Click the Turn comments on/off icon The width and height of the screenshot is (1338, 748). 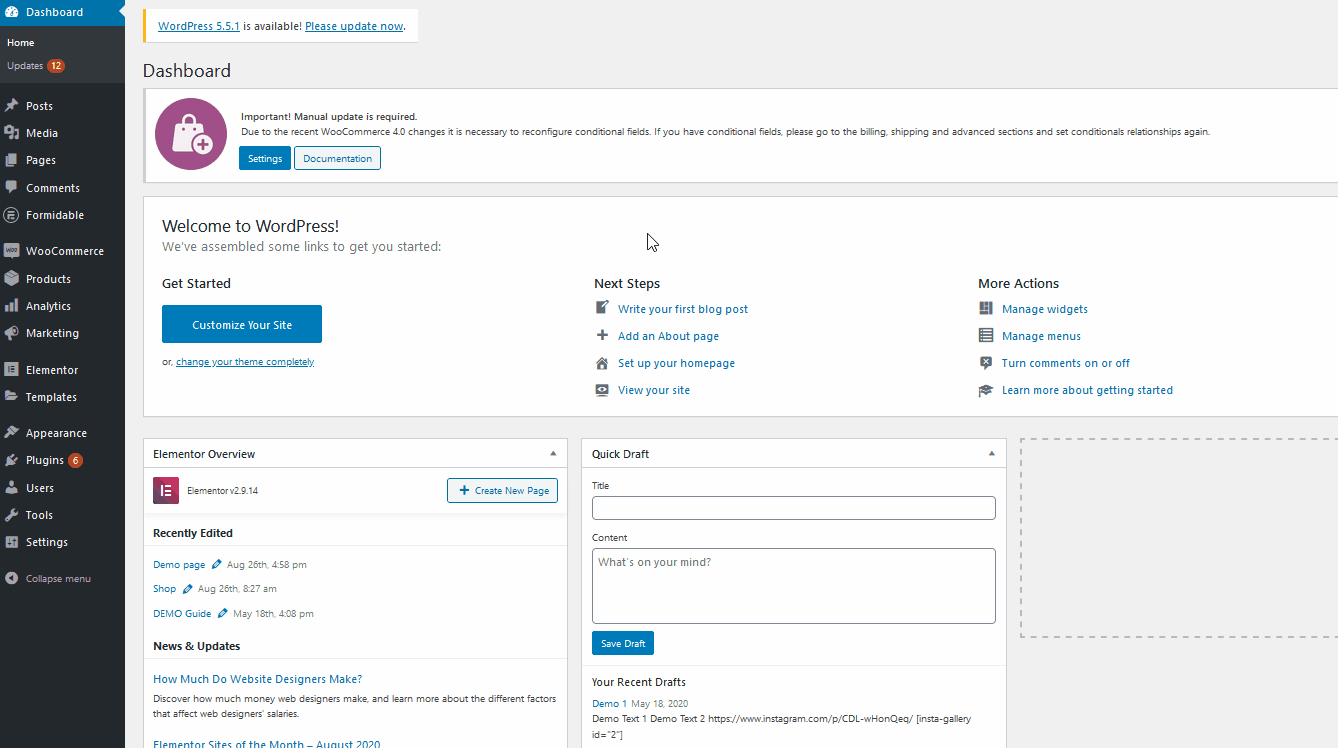[x=986, y=363]
